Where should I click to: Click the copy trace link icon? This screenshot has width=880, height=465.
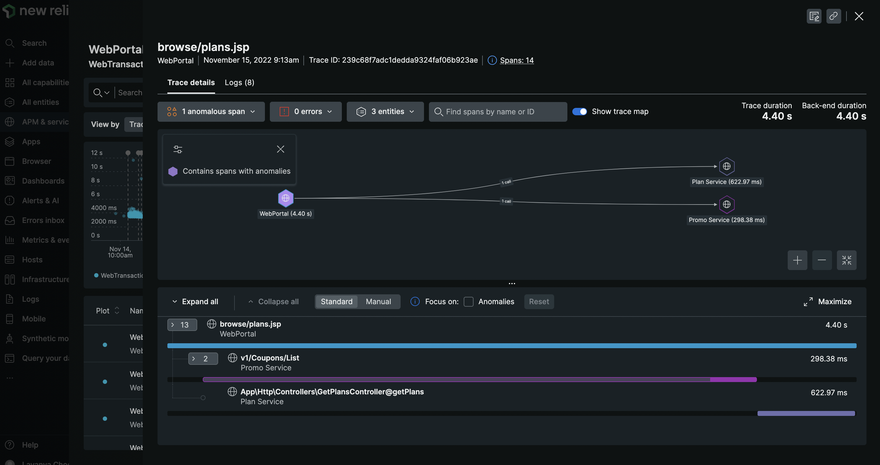[x=833, y=16]
